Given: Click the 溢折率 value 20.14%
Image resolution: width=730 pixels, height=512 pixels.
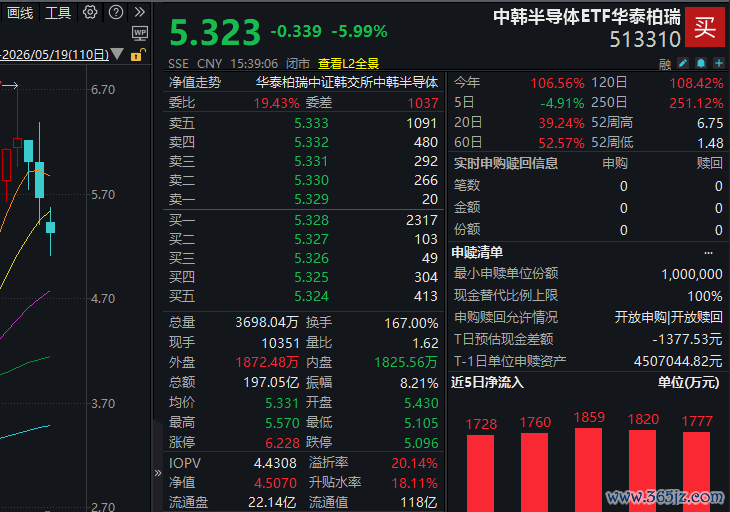Looking at the screenshot, I should point(414,463).
